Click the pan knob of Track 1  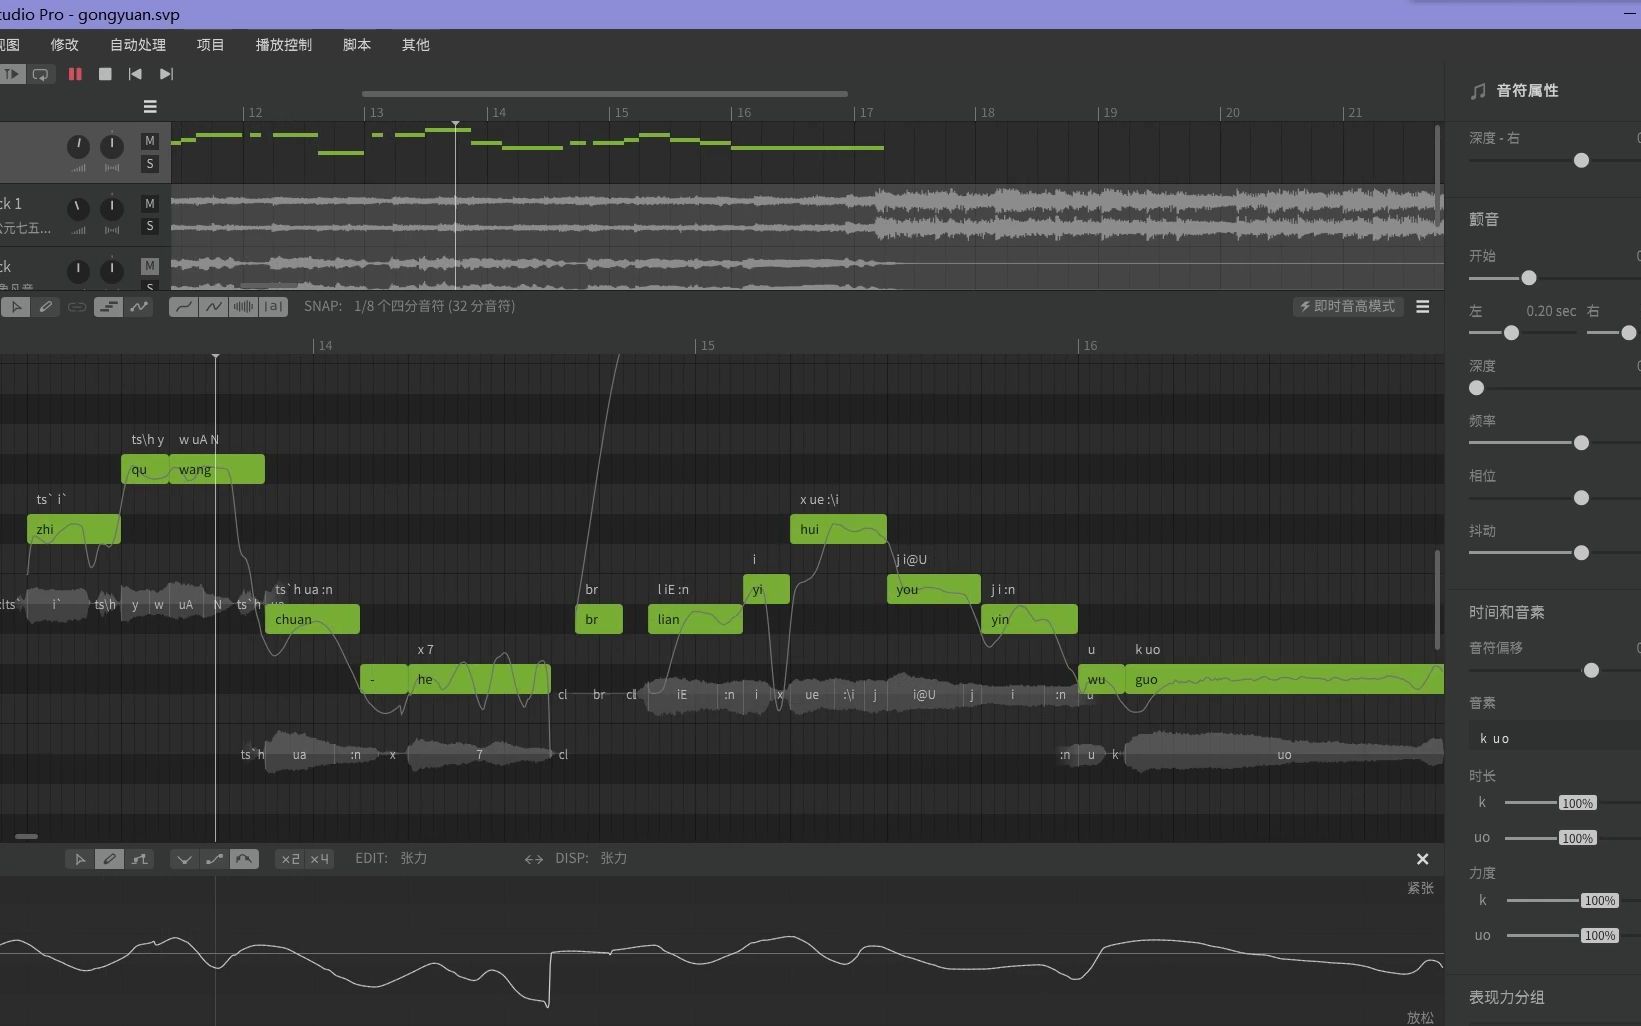click(x=112, y=209)
